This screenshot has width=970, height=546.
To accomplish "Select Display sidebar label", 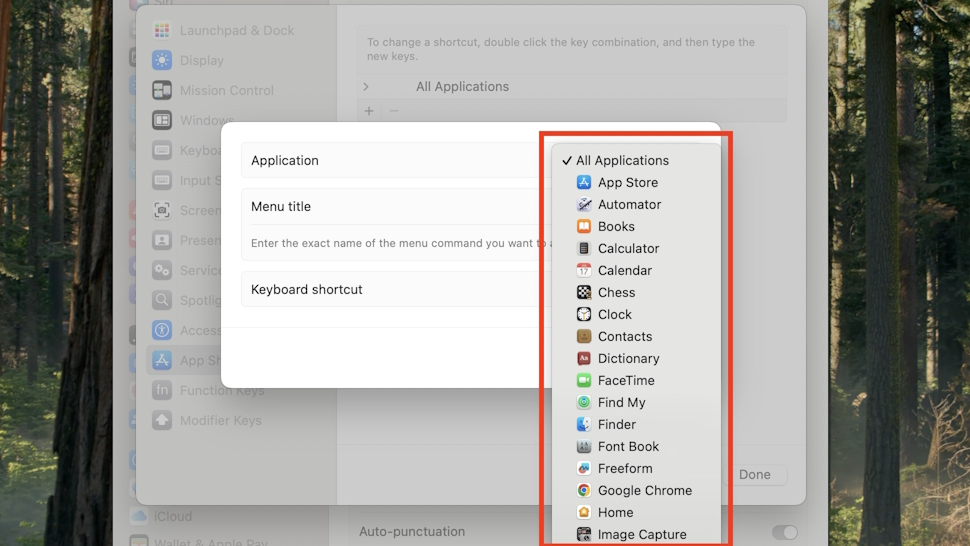I will pyautogui.click(x=202, y=61).
